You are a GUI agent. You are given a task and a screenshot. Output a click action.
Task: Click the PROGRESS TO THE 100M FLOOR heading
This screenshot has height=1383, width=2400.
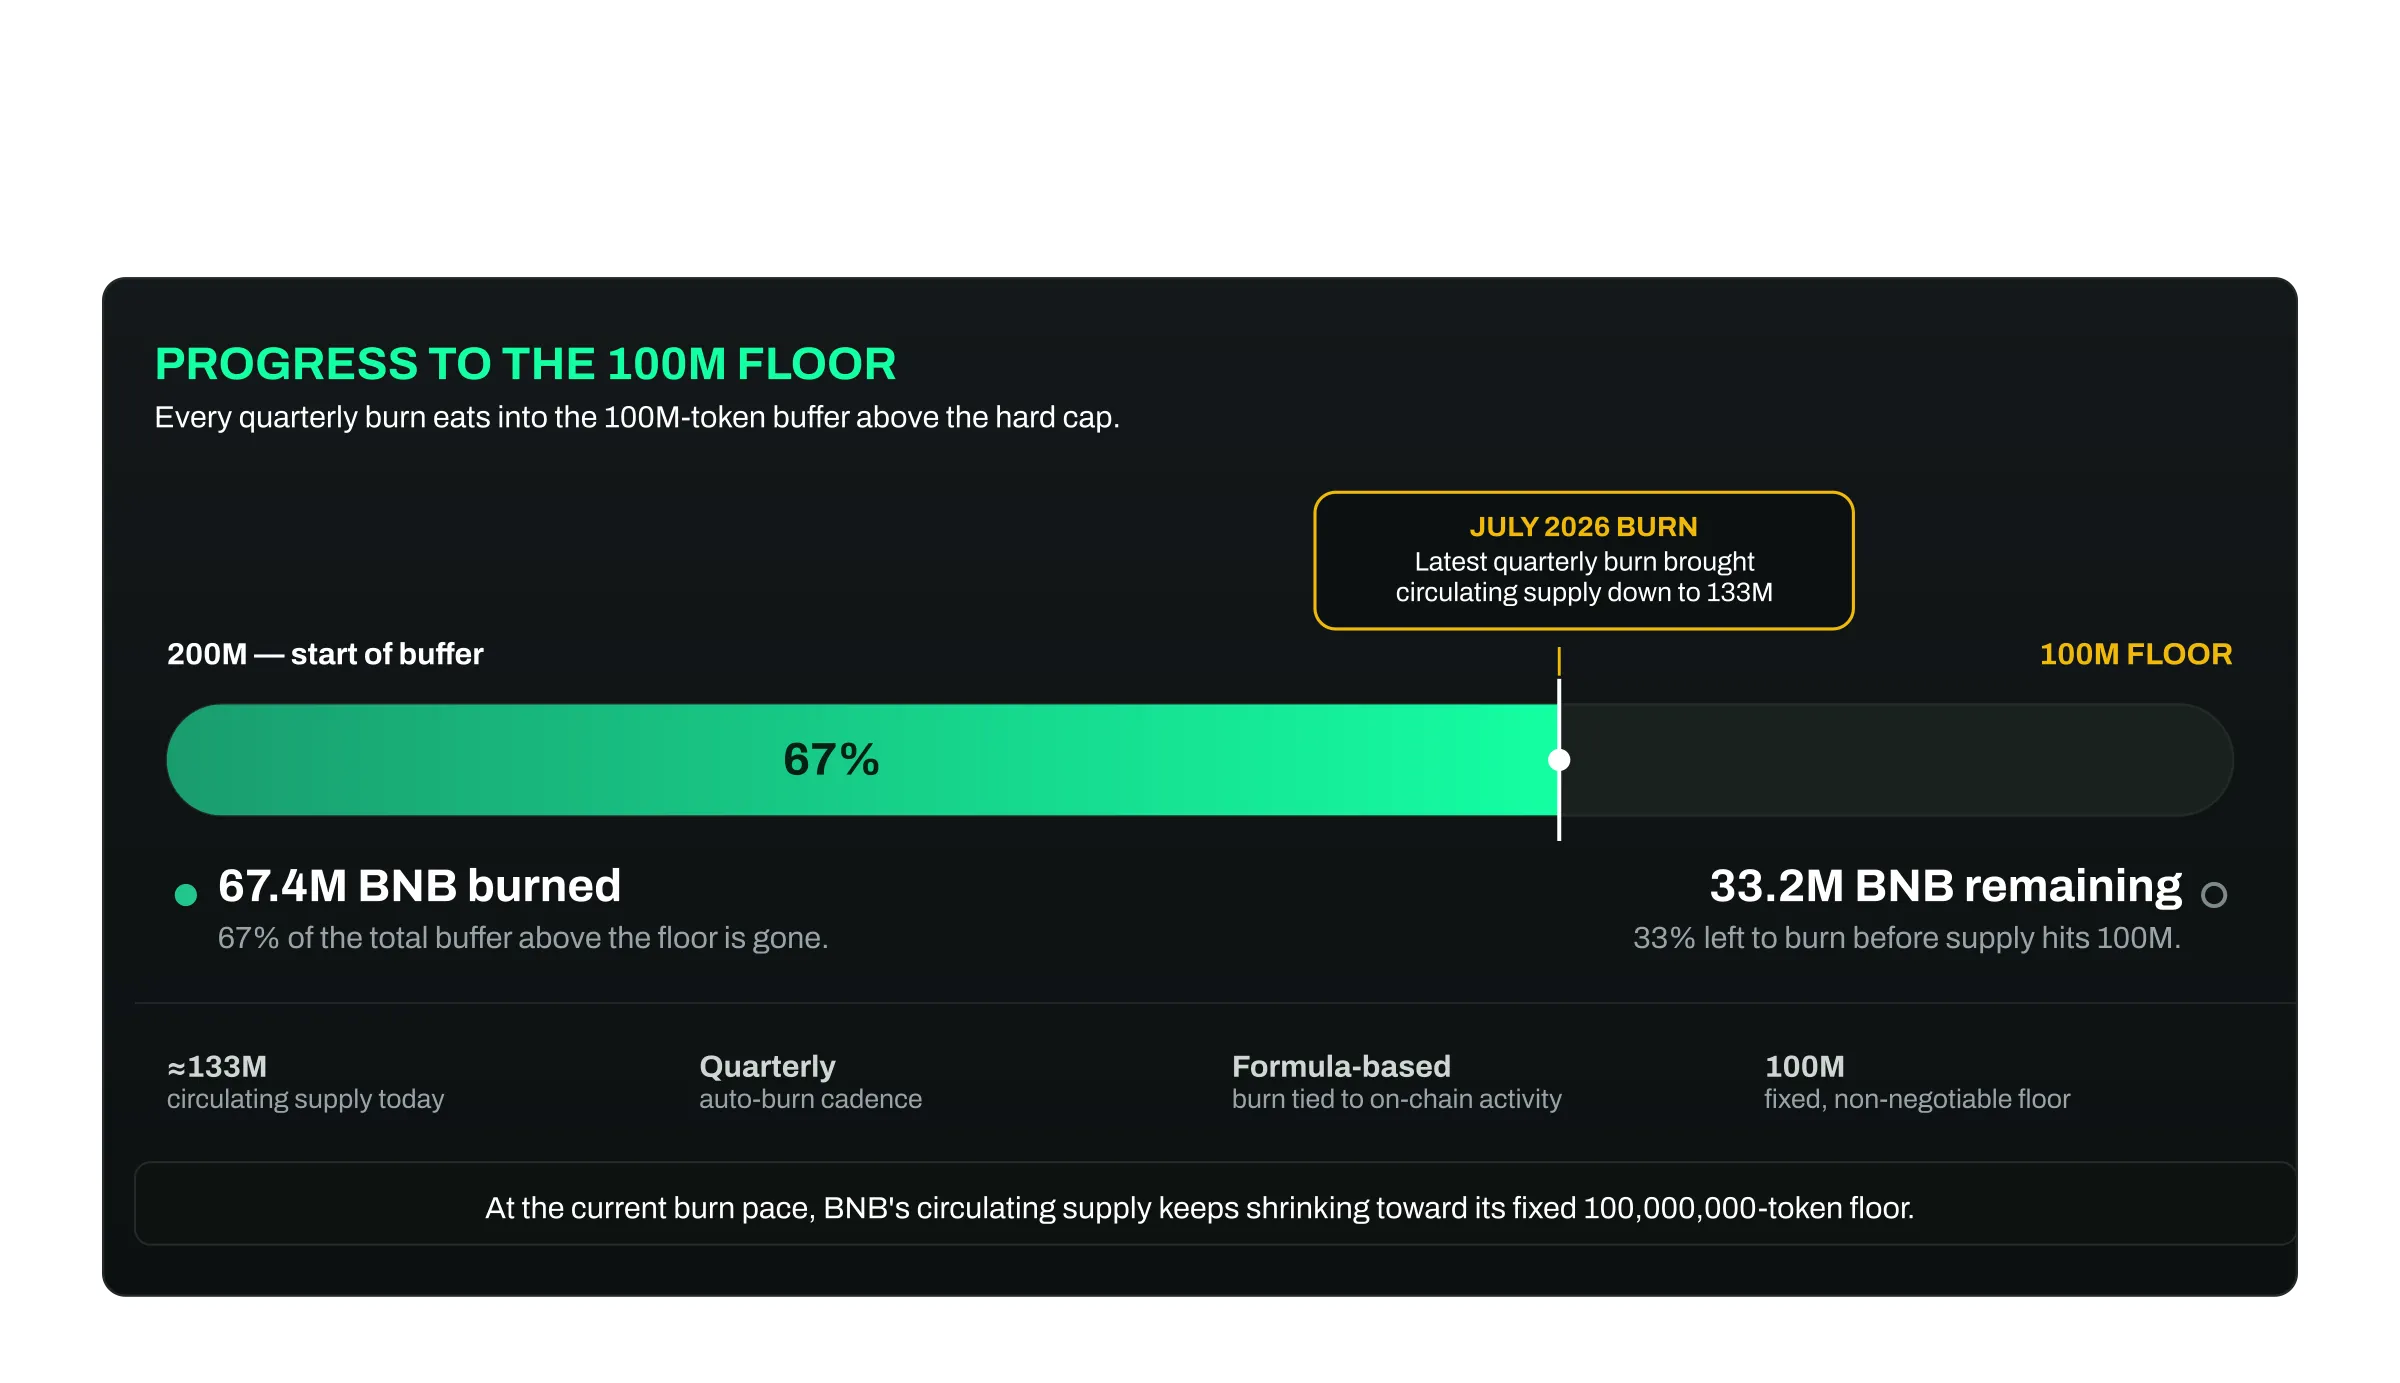tap(525, 364)
